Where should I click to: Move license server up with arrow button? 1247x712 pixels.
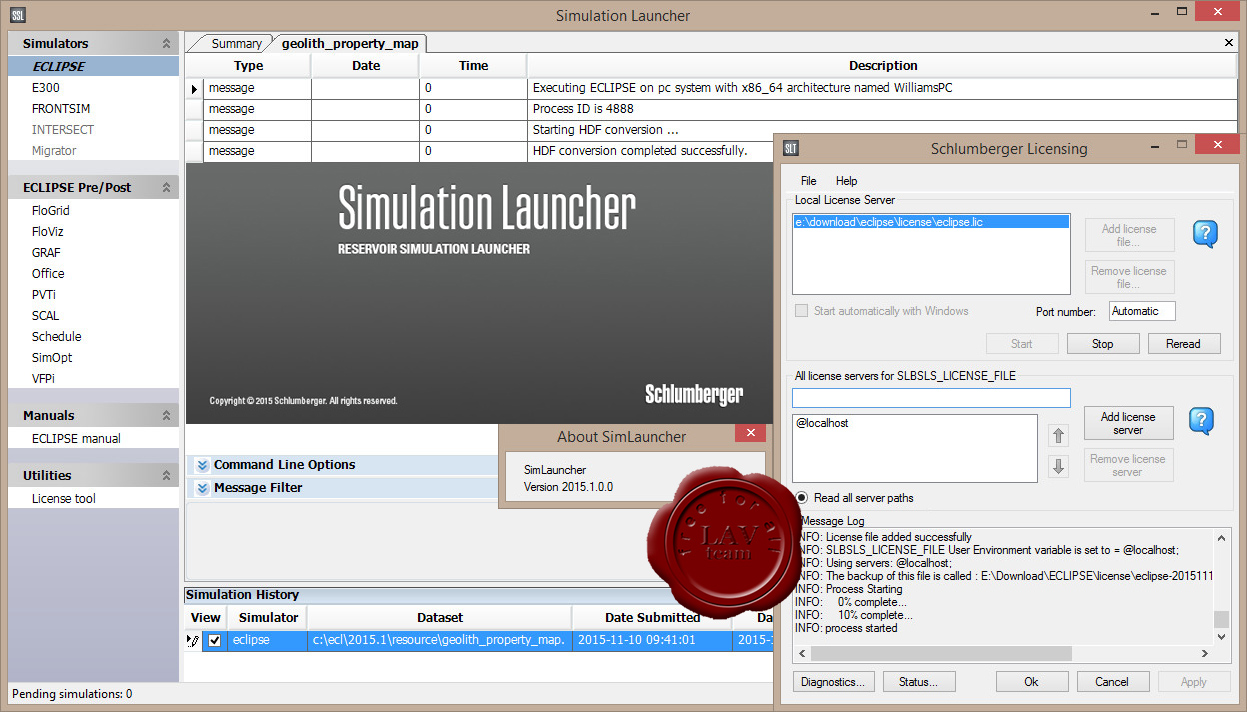coord(1059,435)
